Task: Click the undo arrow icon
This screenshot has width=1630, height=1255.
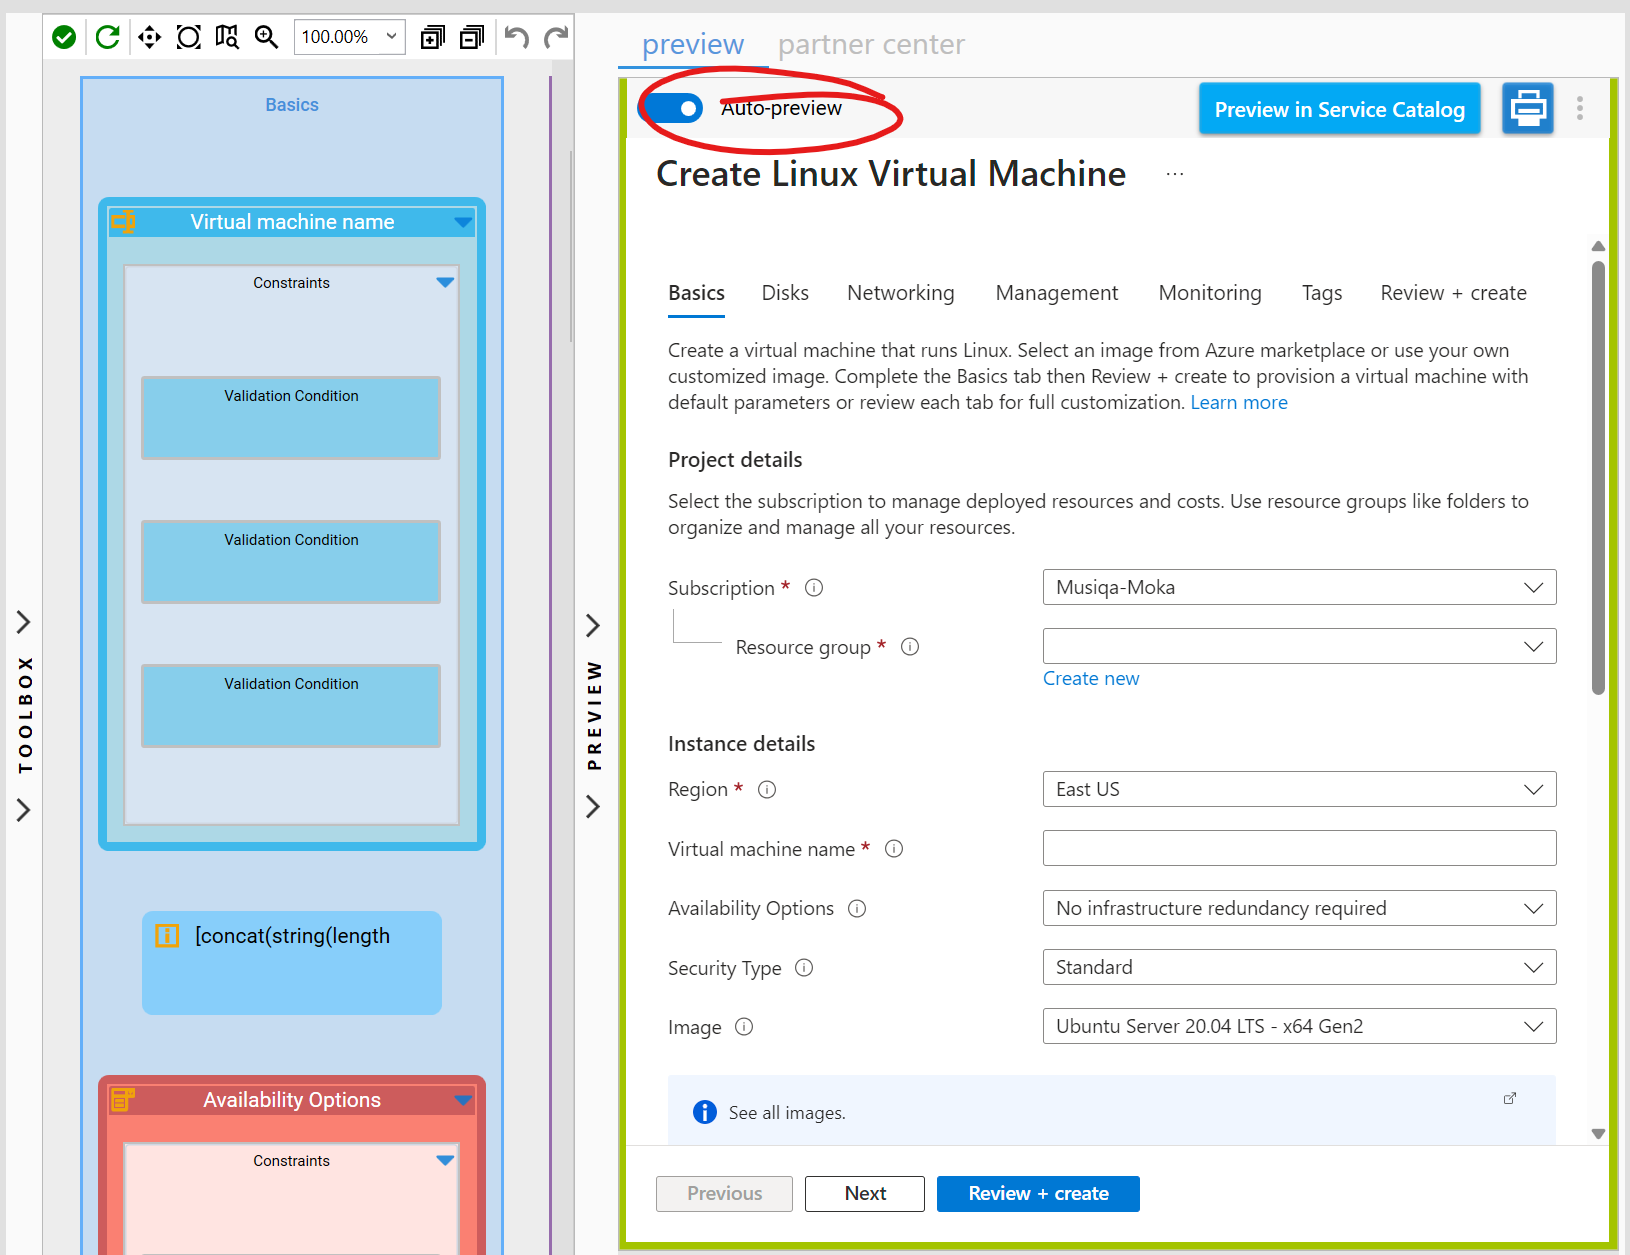Action: (516, 38)
